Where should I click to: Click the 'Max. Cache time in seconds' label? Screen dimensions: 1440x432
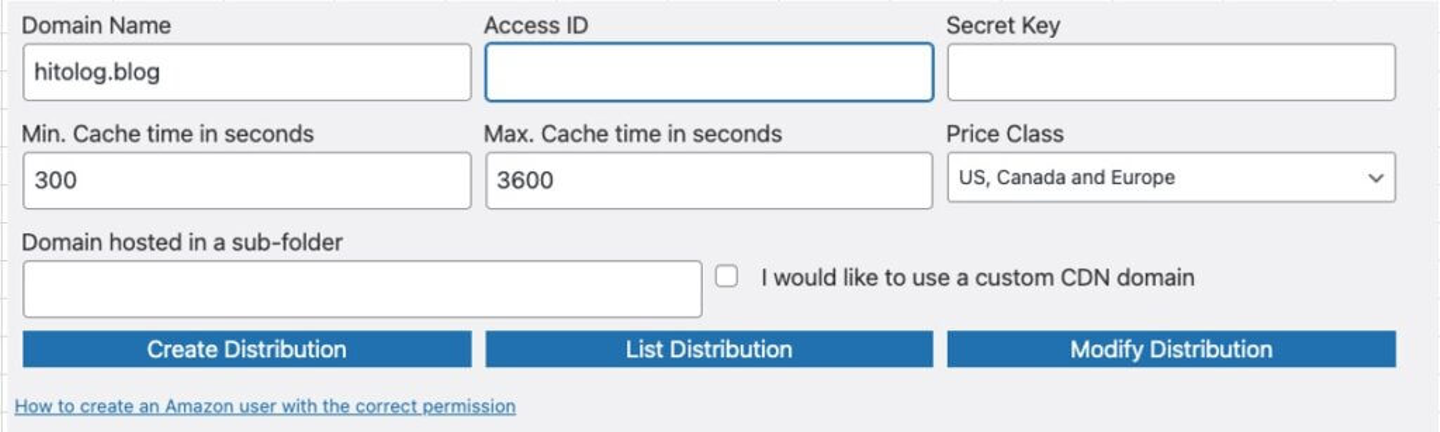[633, 134]
